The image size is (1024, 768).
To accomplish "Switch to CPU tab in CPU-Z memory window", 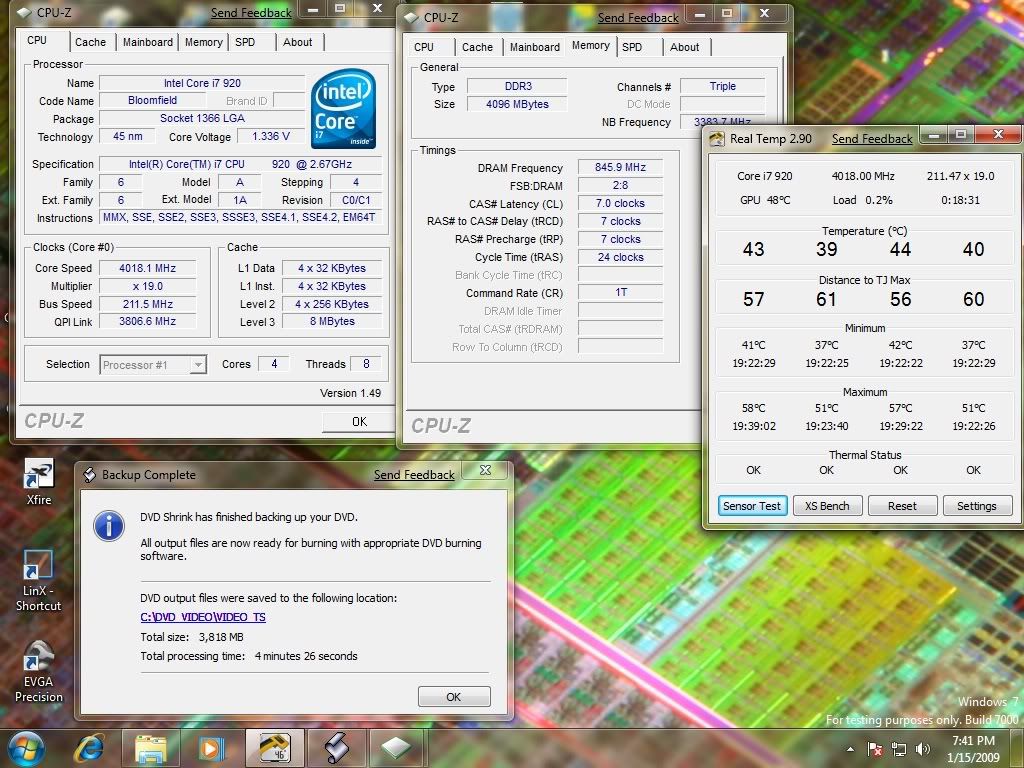I will coord(424,47).
